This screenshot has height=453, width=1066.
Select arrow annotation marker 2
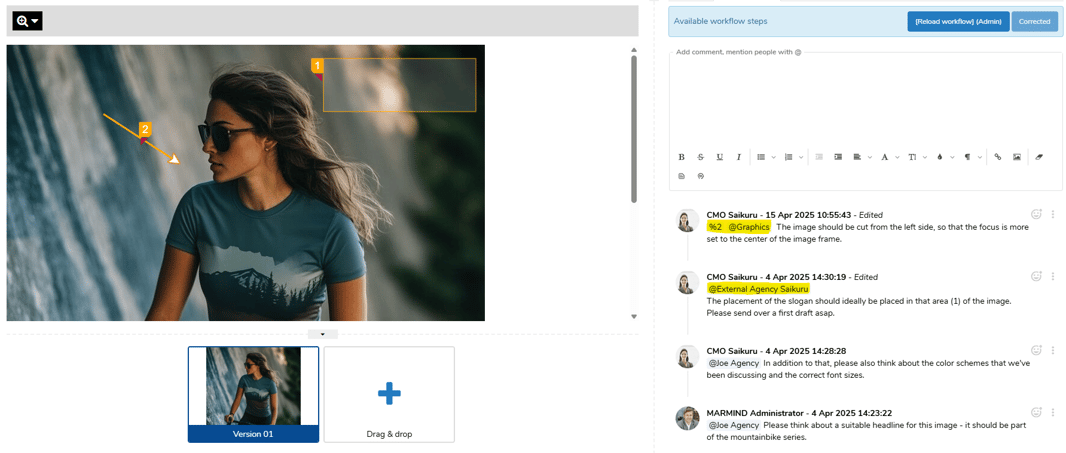(145, 130)
